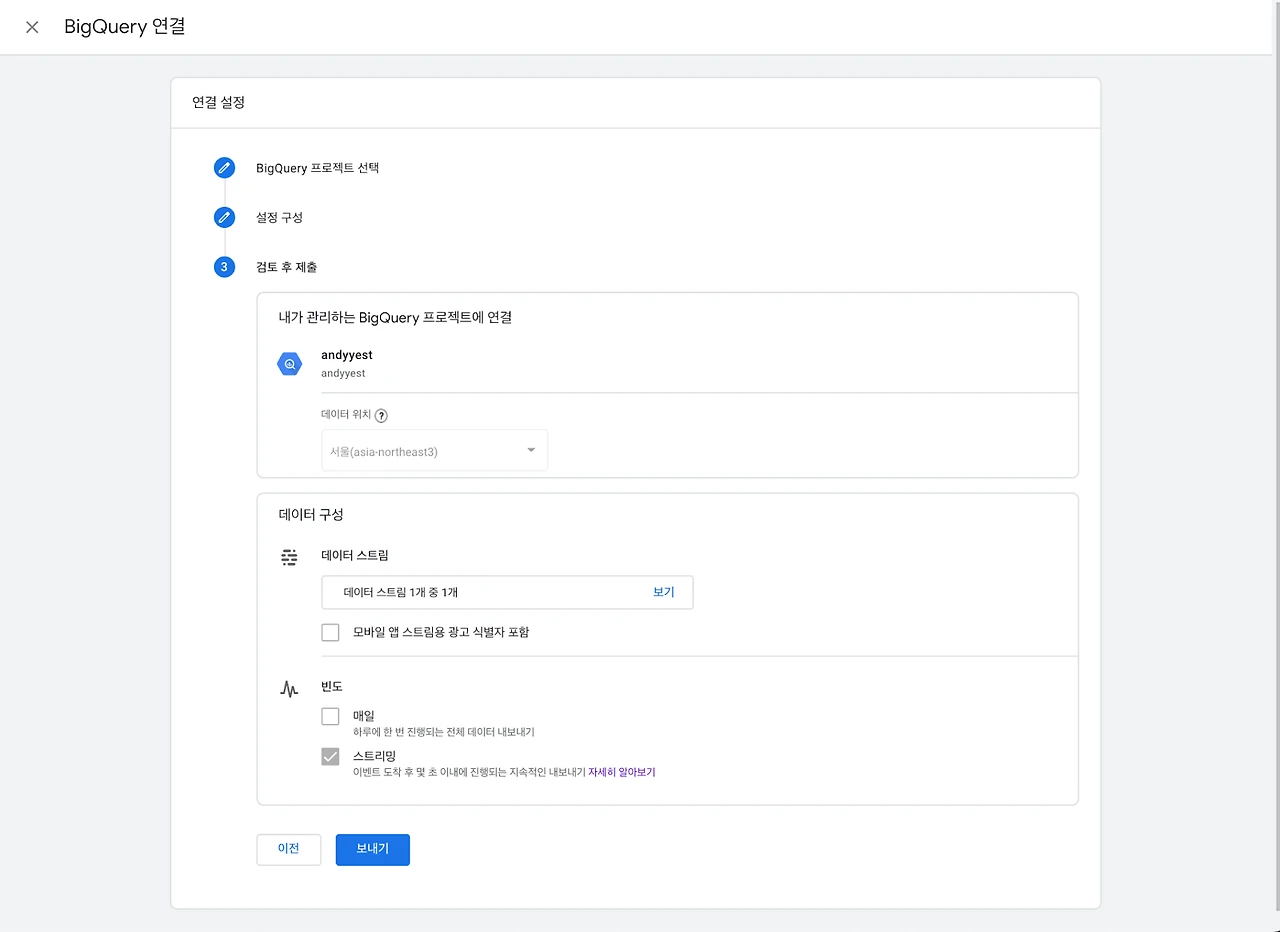1280x932 pixels.
Task: Check the 매일 export frequency box
Action: click(x=330, y=716)
